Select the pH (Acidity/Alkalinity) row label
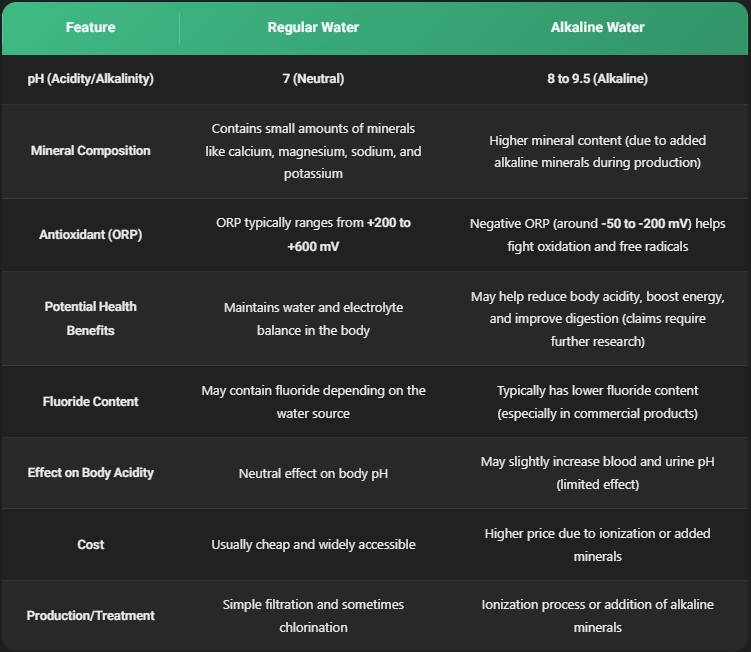Viewport: 751px width, 652px height. click(x=91, y=79)
